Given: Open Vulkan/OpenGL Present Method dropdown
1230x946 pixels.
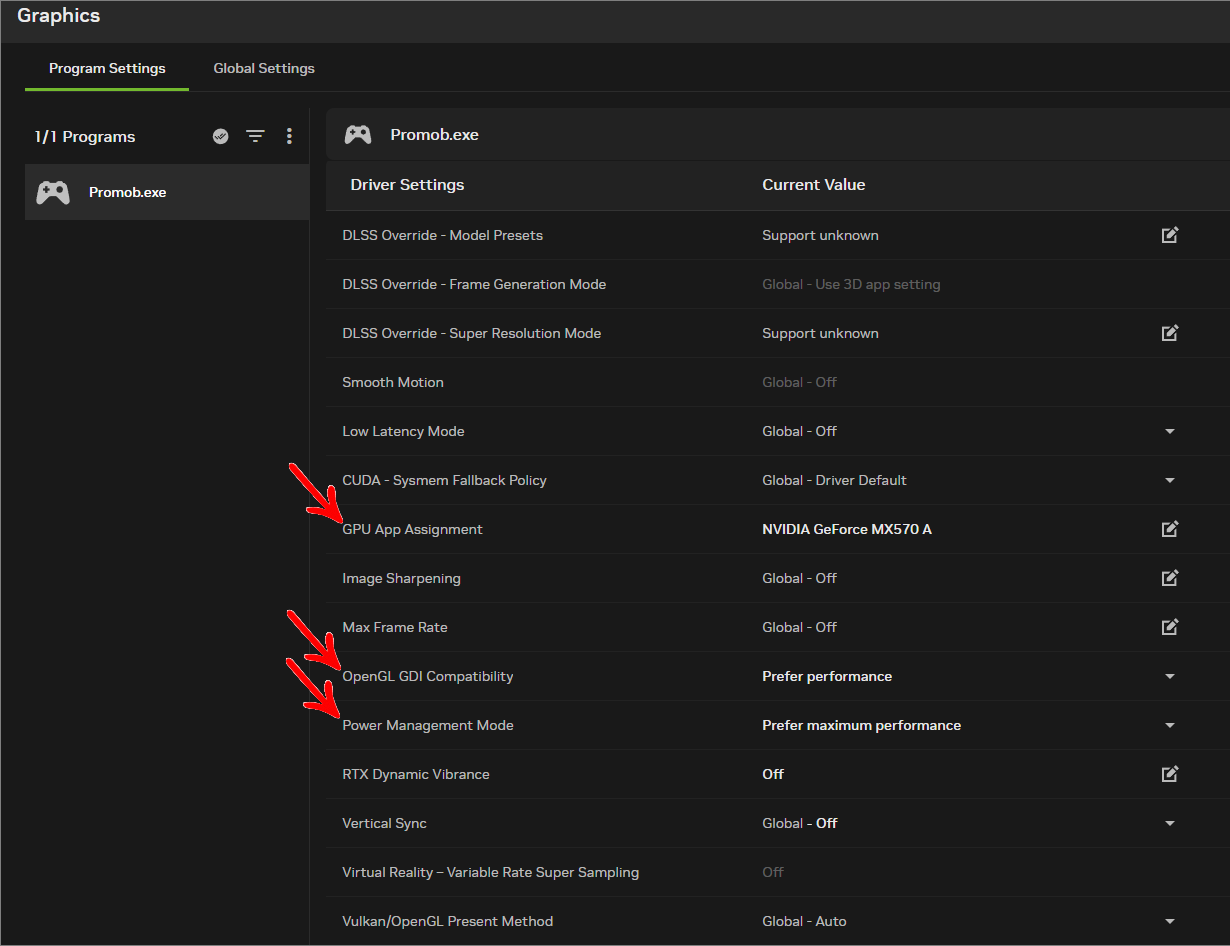Looking at the screenshot, I should (1170, 921).
